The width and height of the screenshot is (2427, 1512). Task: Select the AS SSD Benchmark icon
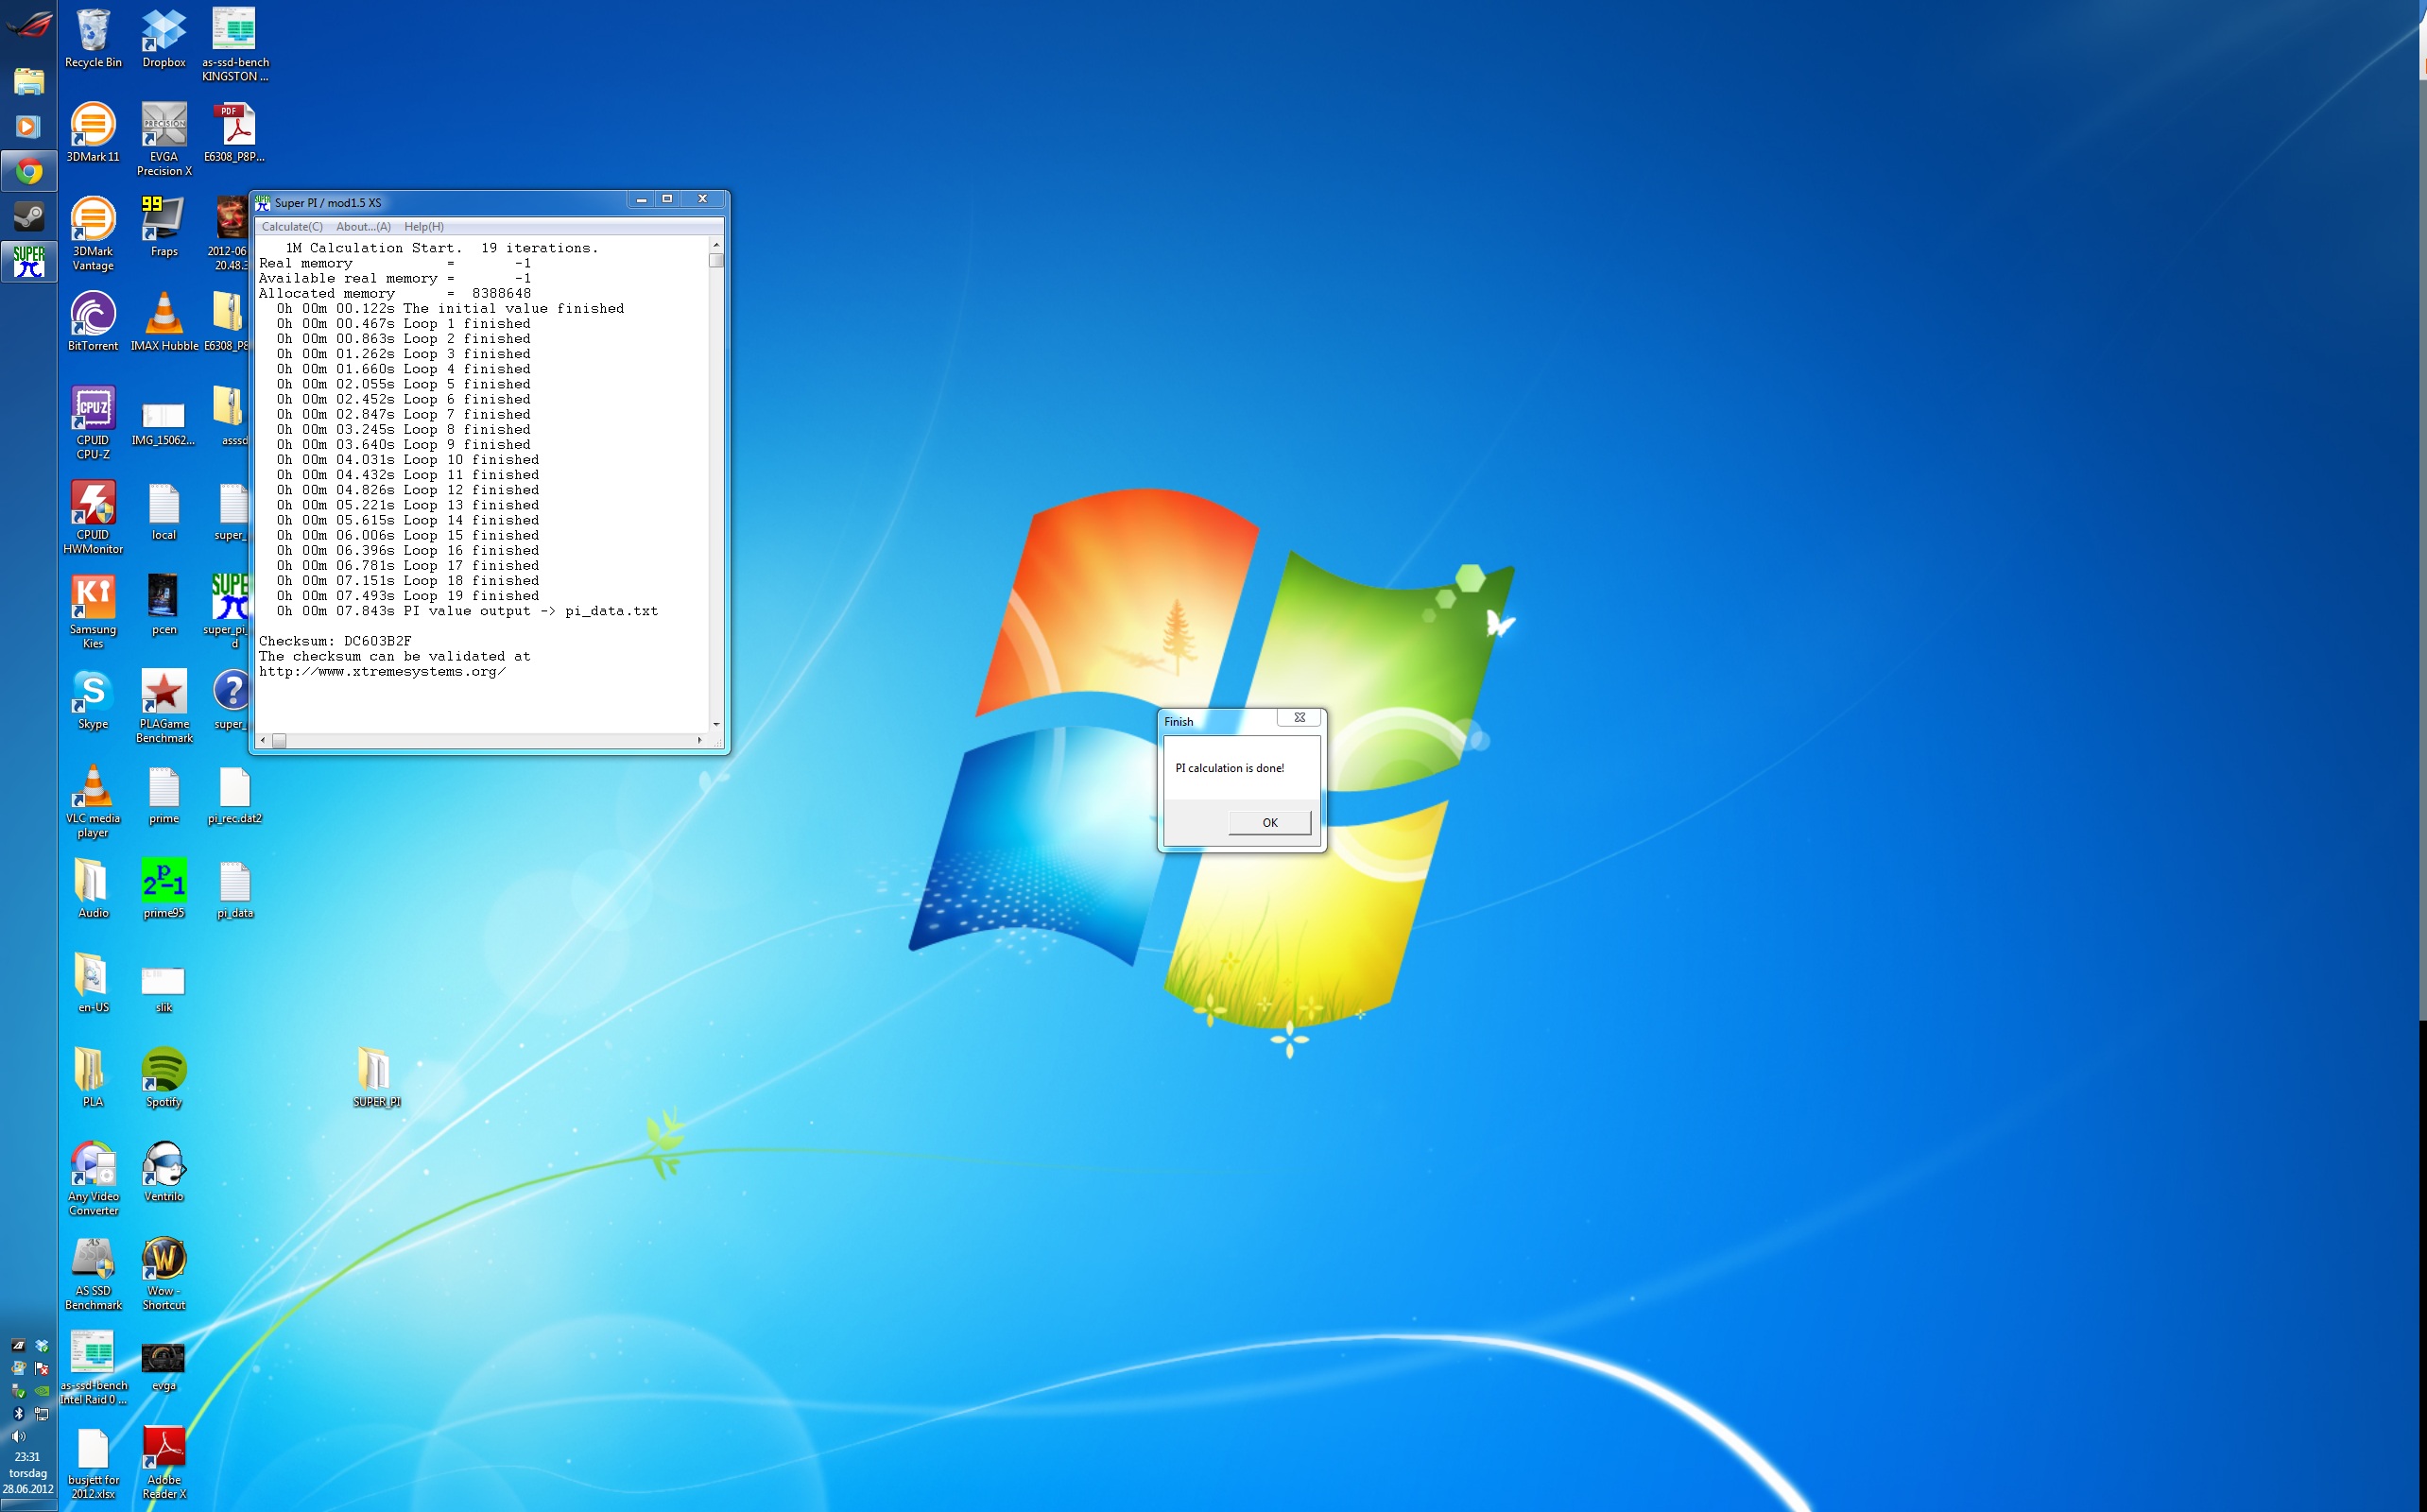click(x=93, y=1274)
